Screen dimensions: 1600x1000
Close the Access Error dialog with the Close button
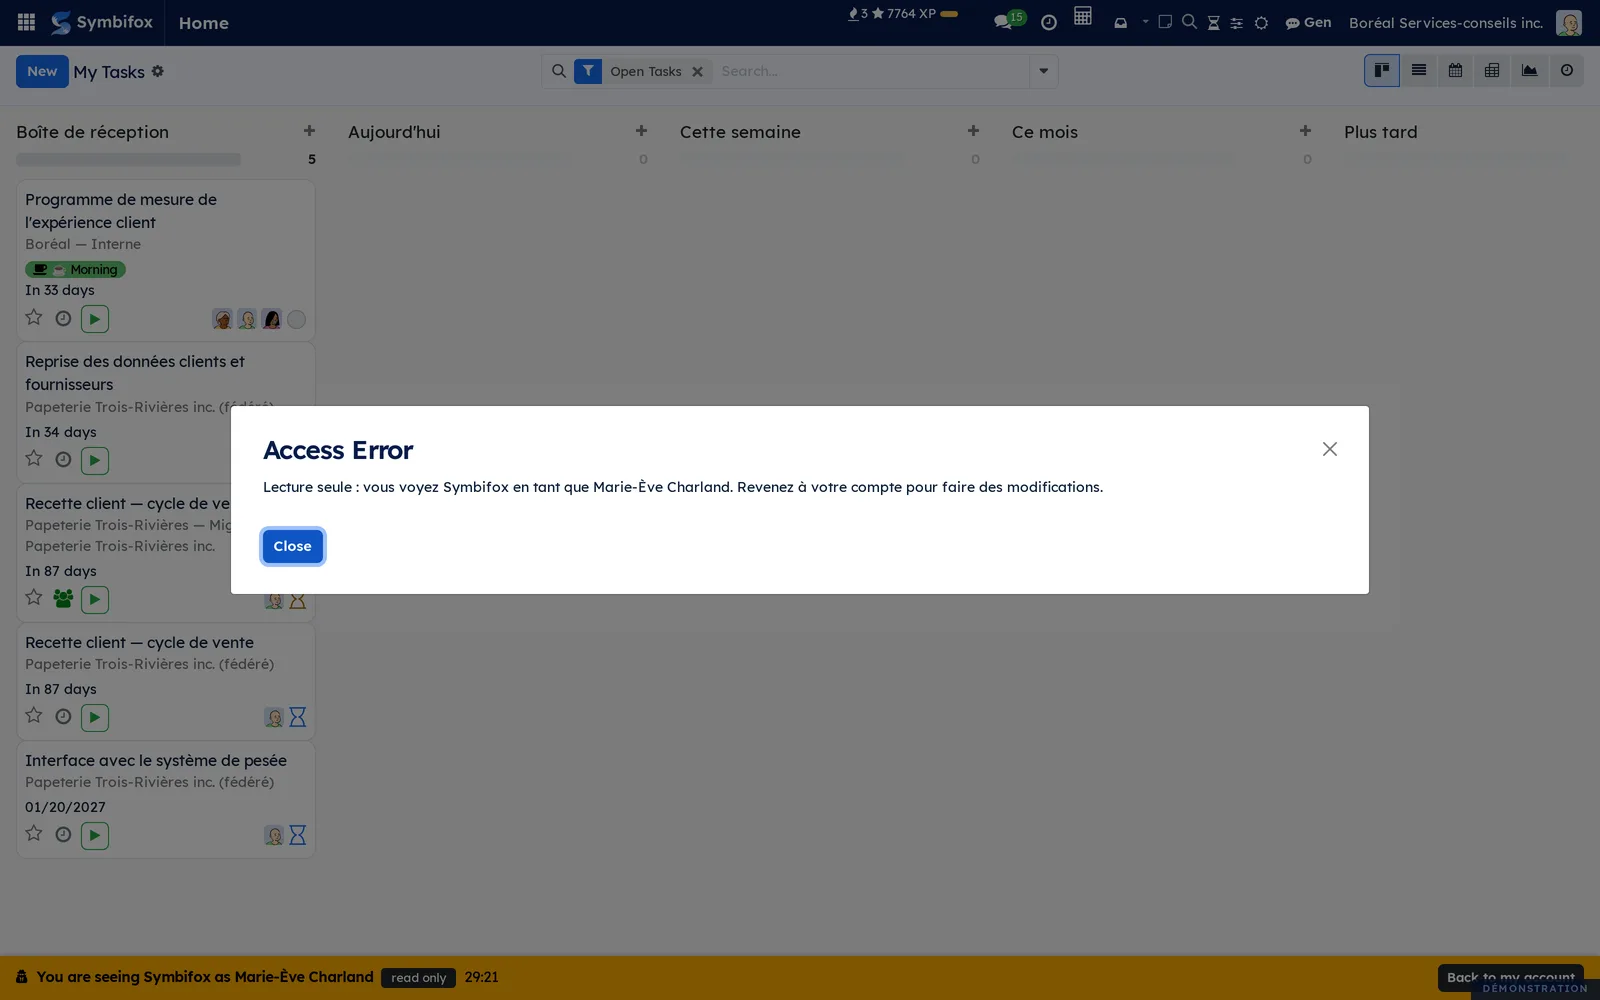tap(292, 546)
